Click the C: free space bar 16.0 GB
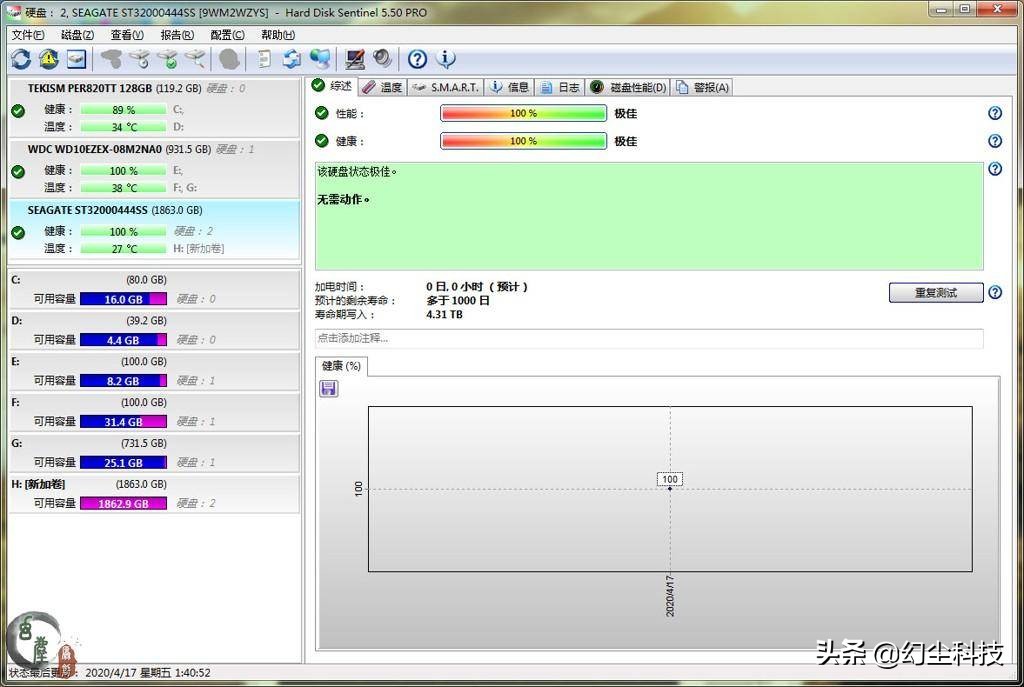1024x687 pixels. click(x=123, y=299)
